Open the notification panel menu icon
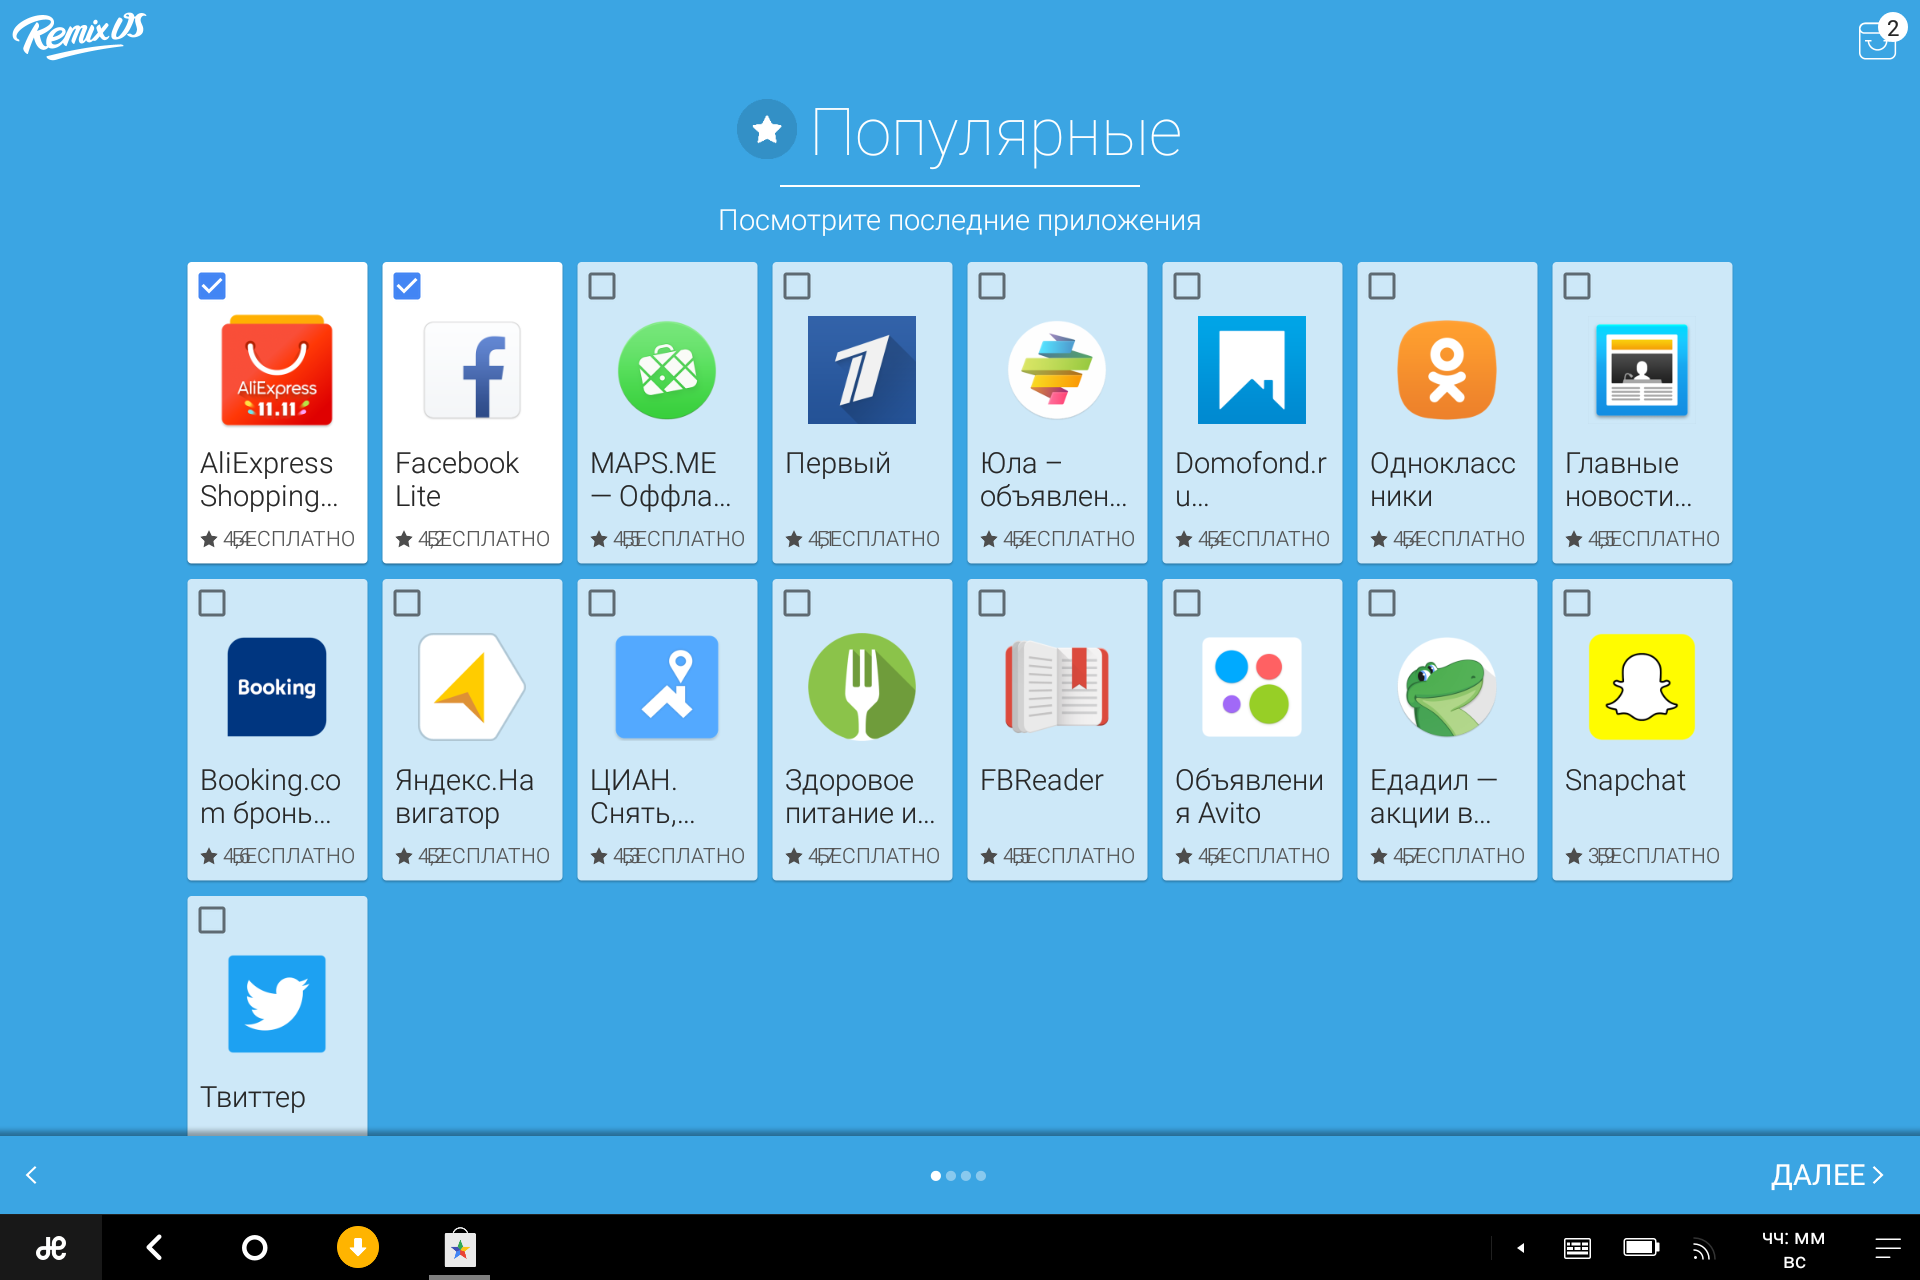This screenshot has width=1920, height=1280. 1887,1248
